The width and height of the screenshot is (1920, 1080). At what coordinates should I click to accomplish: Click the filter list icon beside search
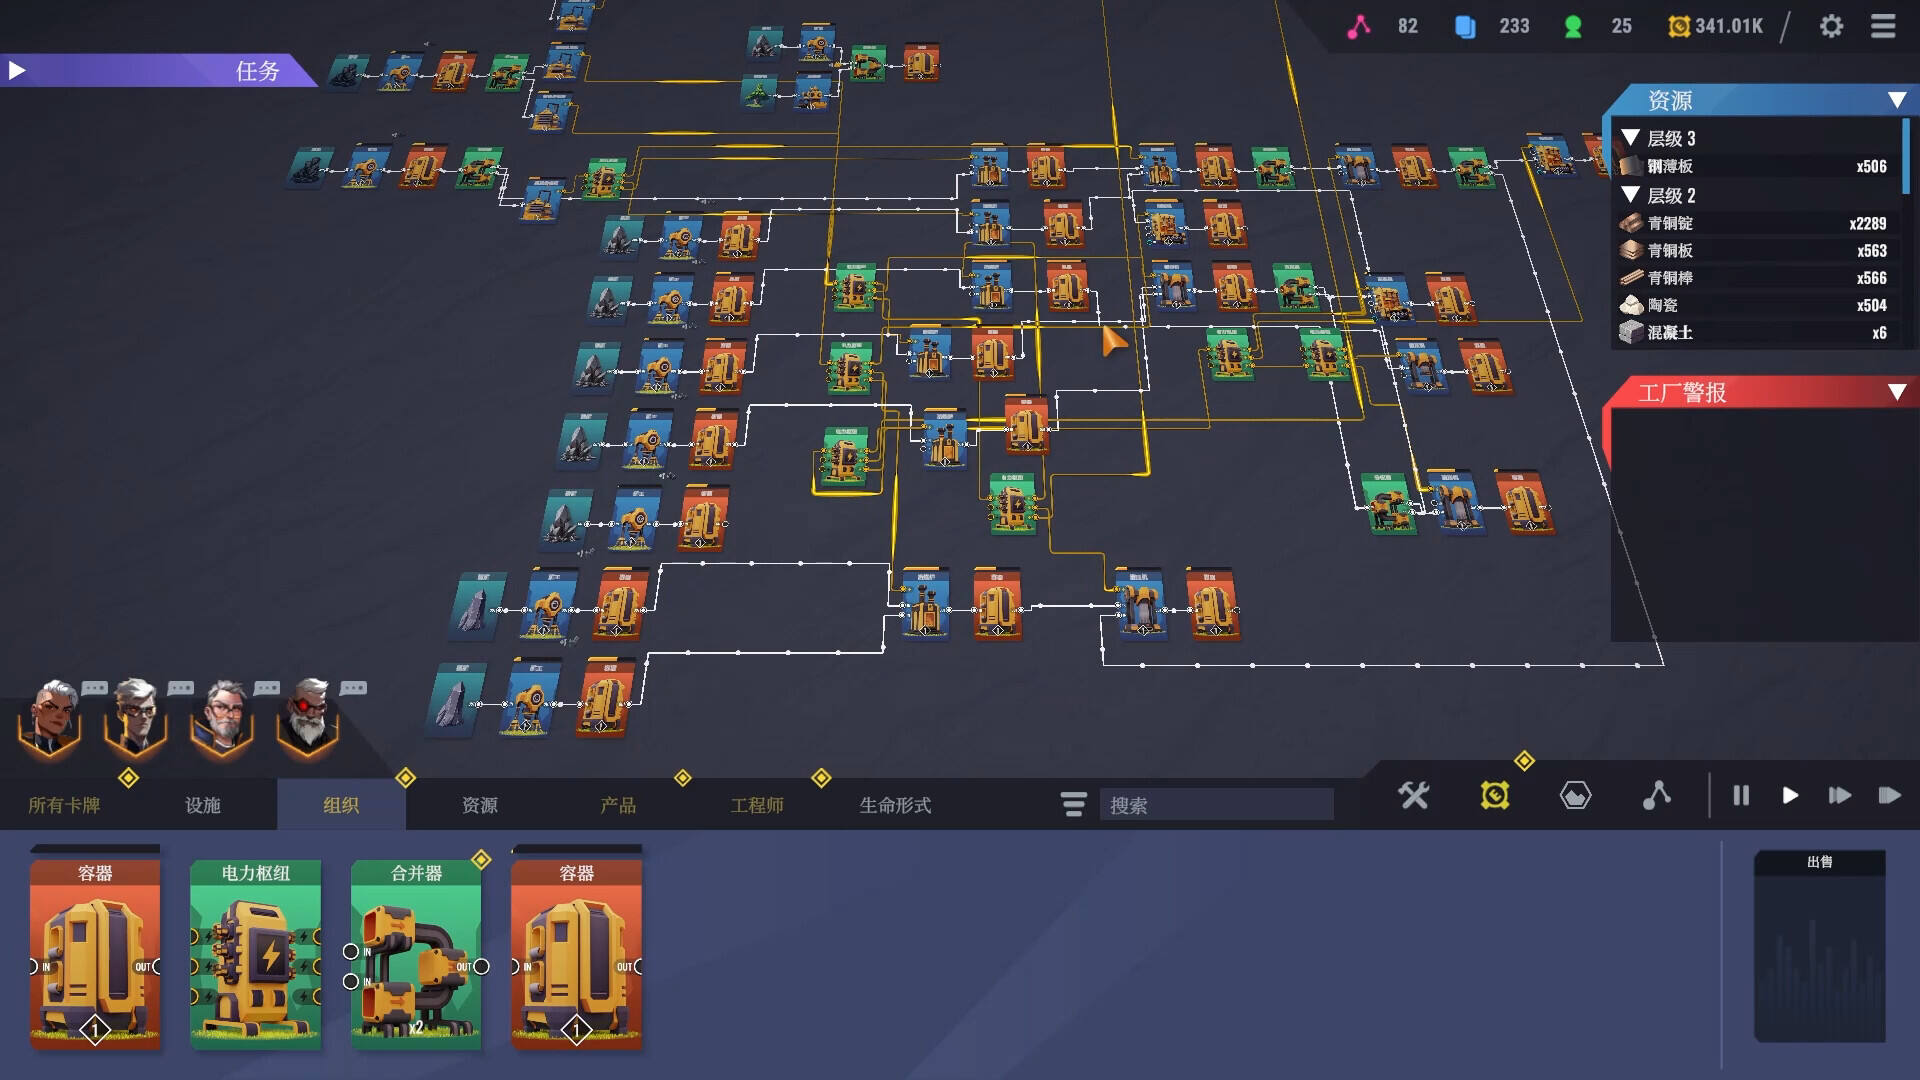click(1073, 804)
